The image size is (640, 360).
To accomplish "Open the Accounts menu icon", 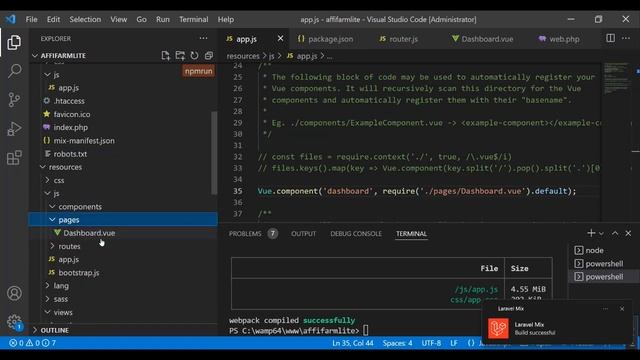I will click(x=14, y=293).
